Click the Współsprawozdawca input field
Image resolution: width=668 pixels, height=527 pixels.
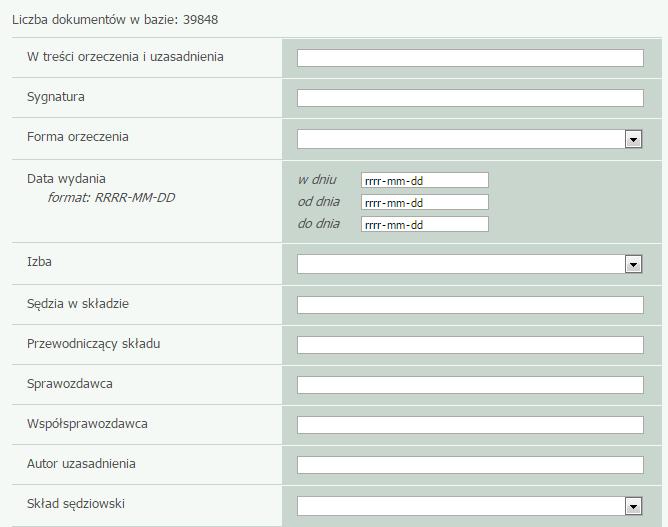[470, 425]
